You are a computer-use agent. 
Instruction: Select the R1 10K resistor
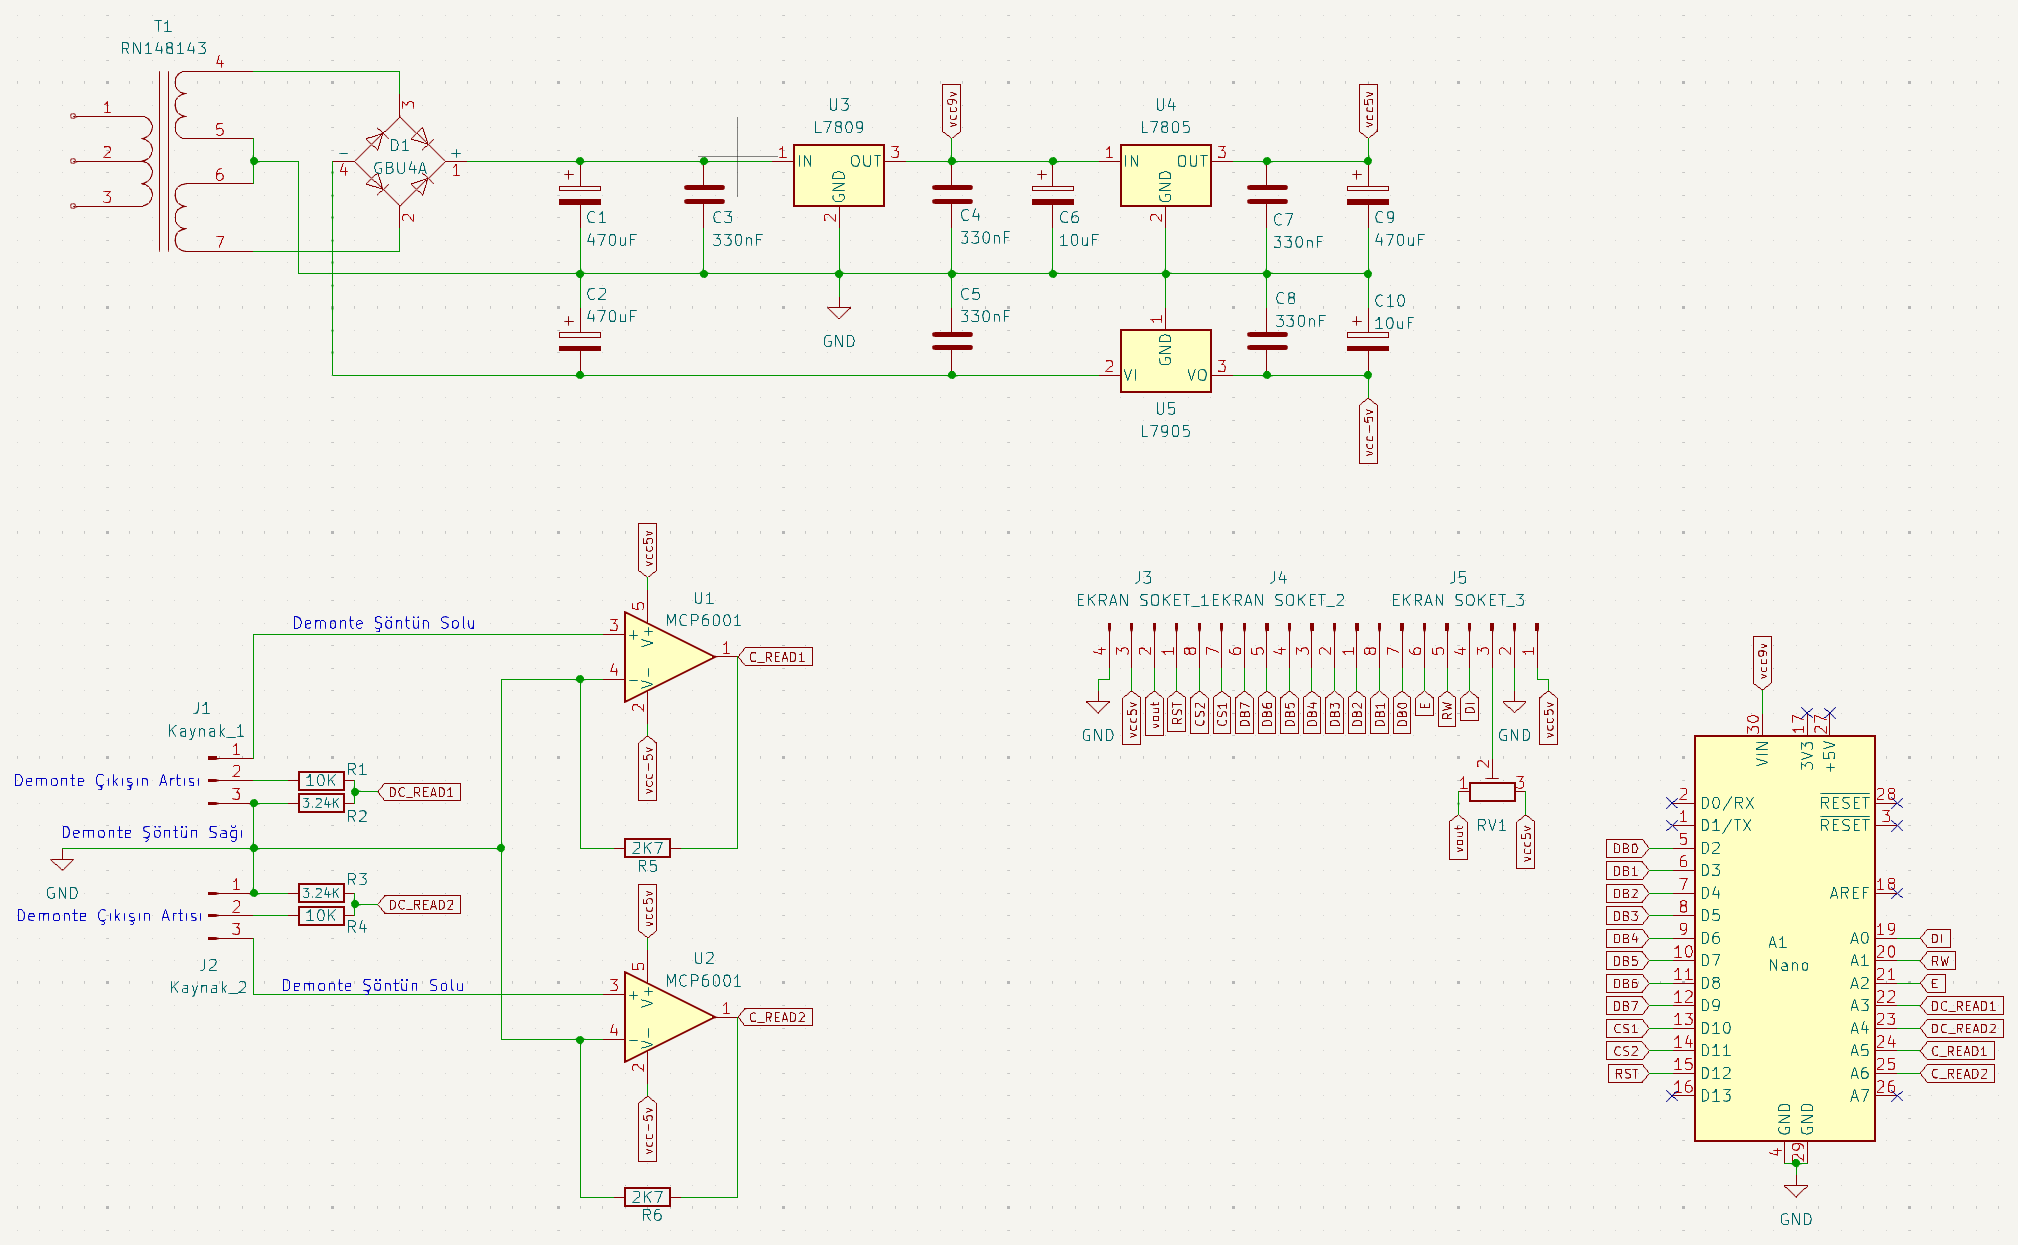pyautogui.click(x=321, y=780)
